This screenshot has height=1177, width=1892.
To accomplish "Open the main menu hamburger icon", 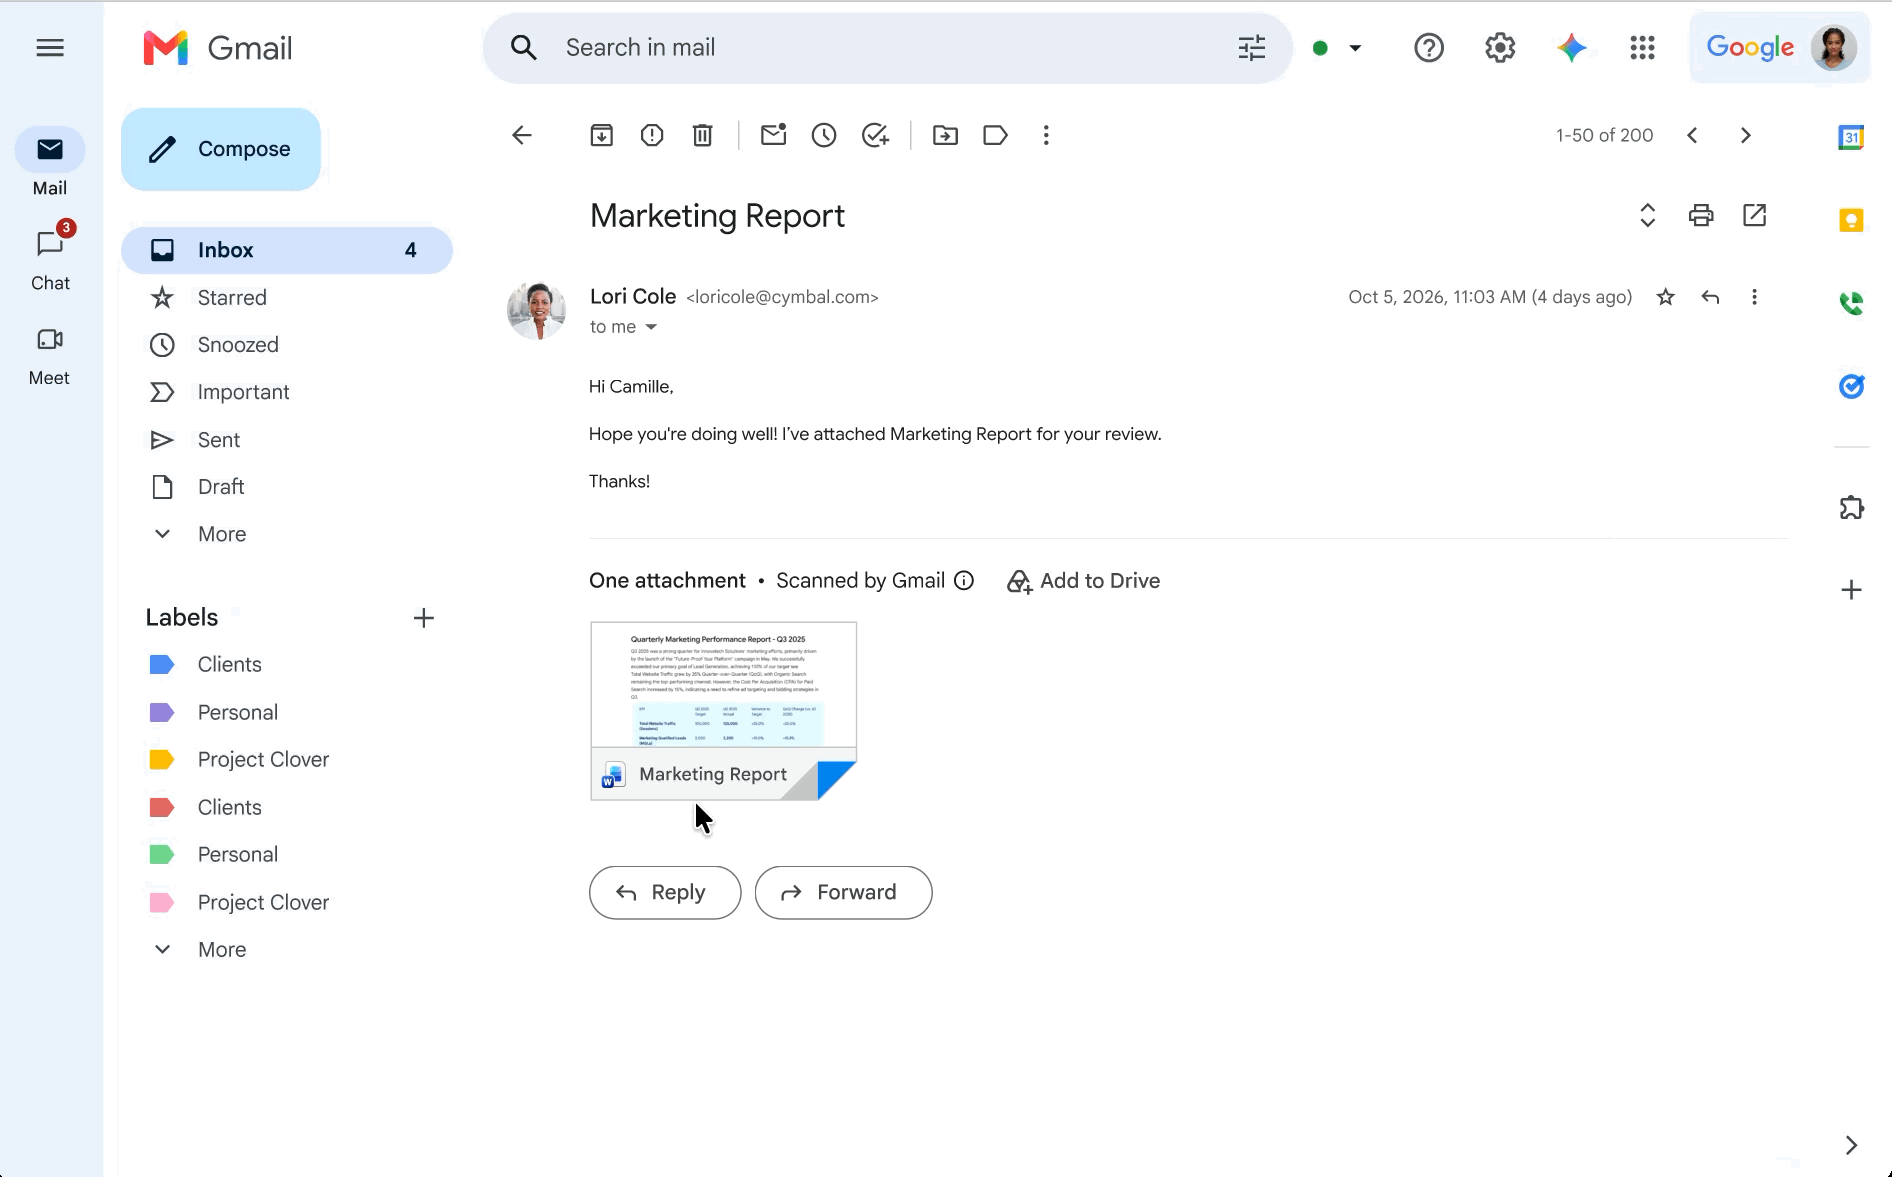I will (x=50, y=48).
